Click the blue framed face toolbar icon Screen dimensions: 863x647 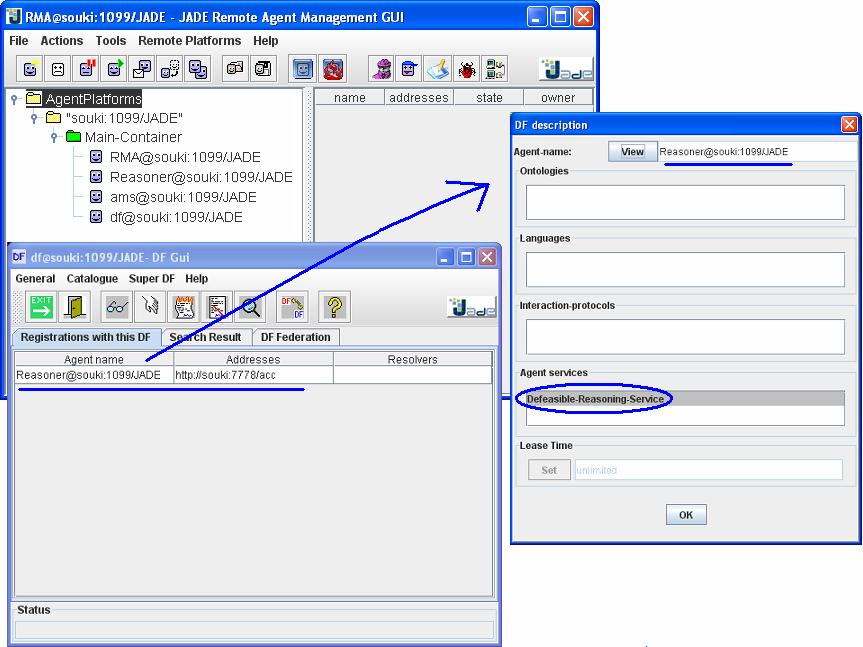coord(303,69)
